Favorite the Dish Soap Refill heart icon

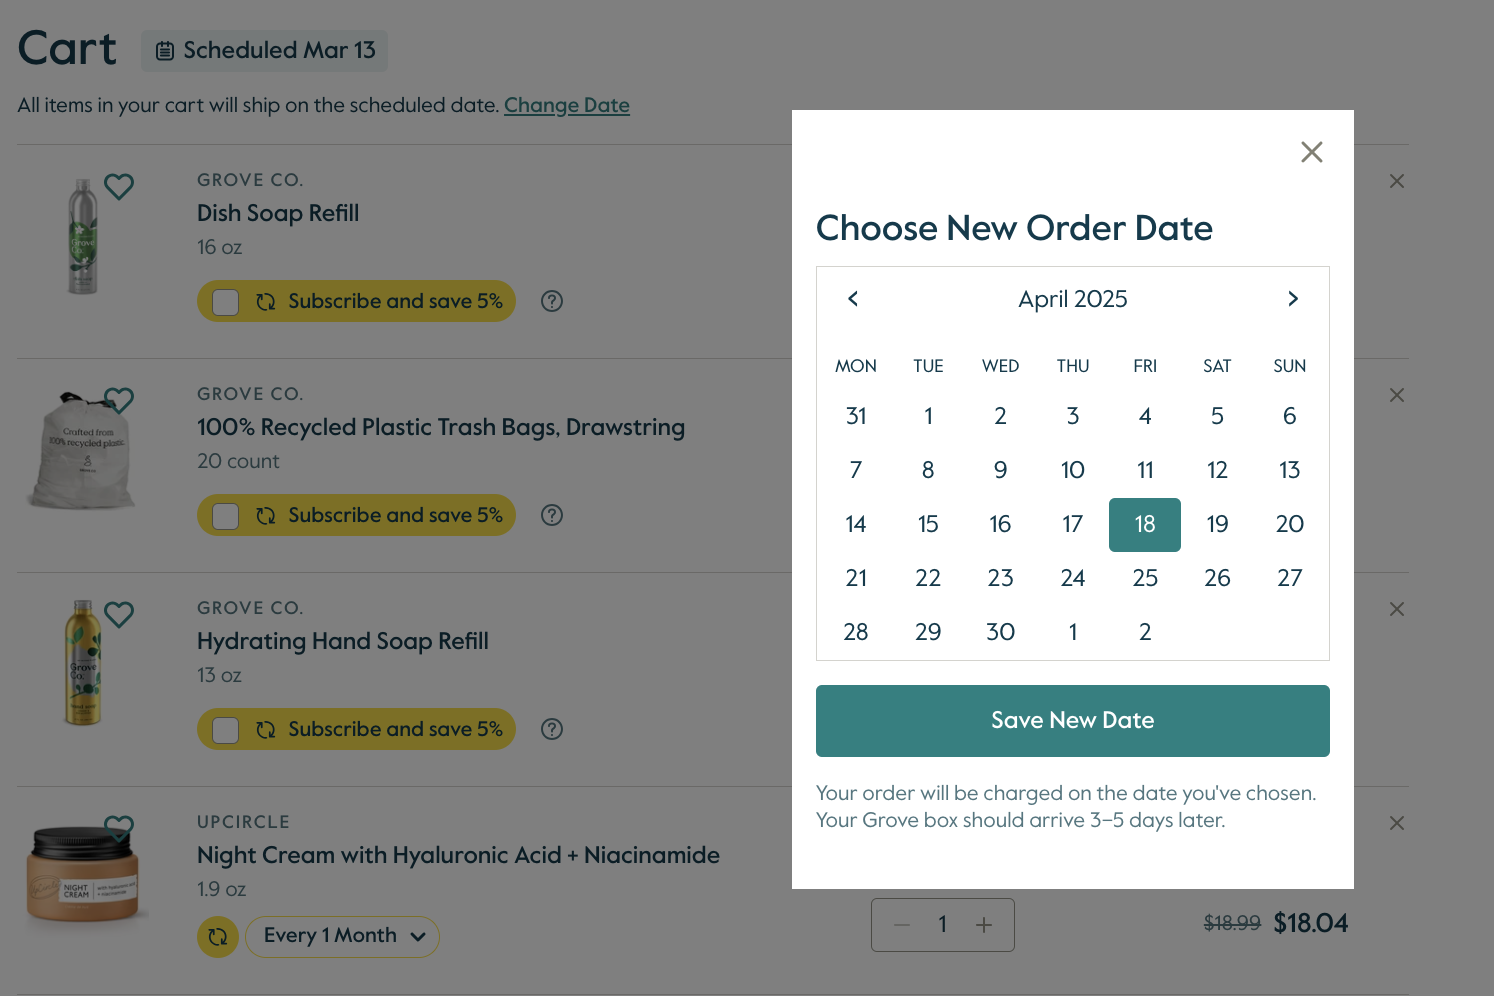pyautogui.click(x=119, y=186)
